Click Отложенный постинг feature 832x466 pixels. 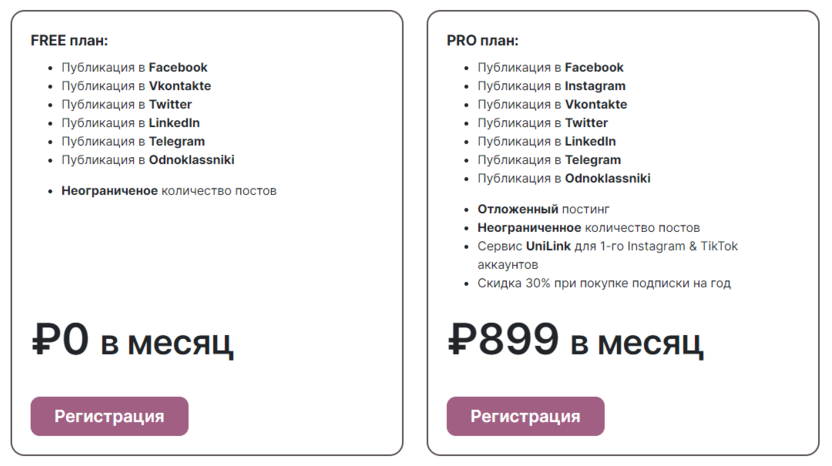pyautogui.click(x=546, y=209)
